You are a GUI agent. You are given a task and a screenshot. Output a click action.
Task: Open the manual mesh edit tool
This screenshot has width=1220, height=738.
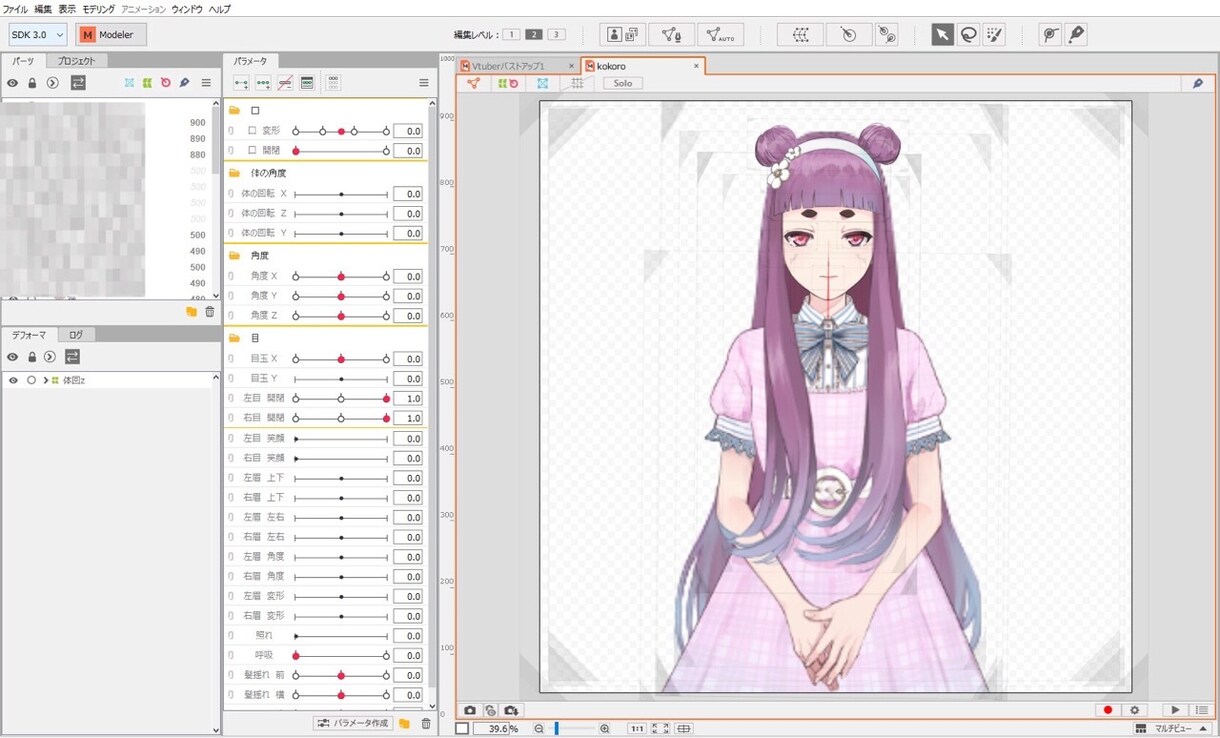[672, 35]
